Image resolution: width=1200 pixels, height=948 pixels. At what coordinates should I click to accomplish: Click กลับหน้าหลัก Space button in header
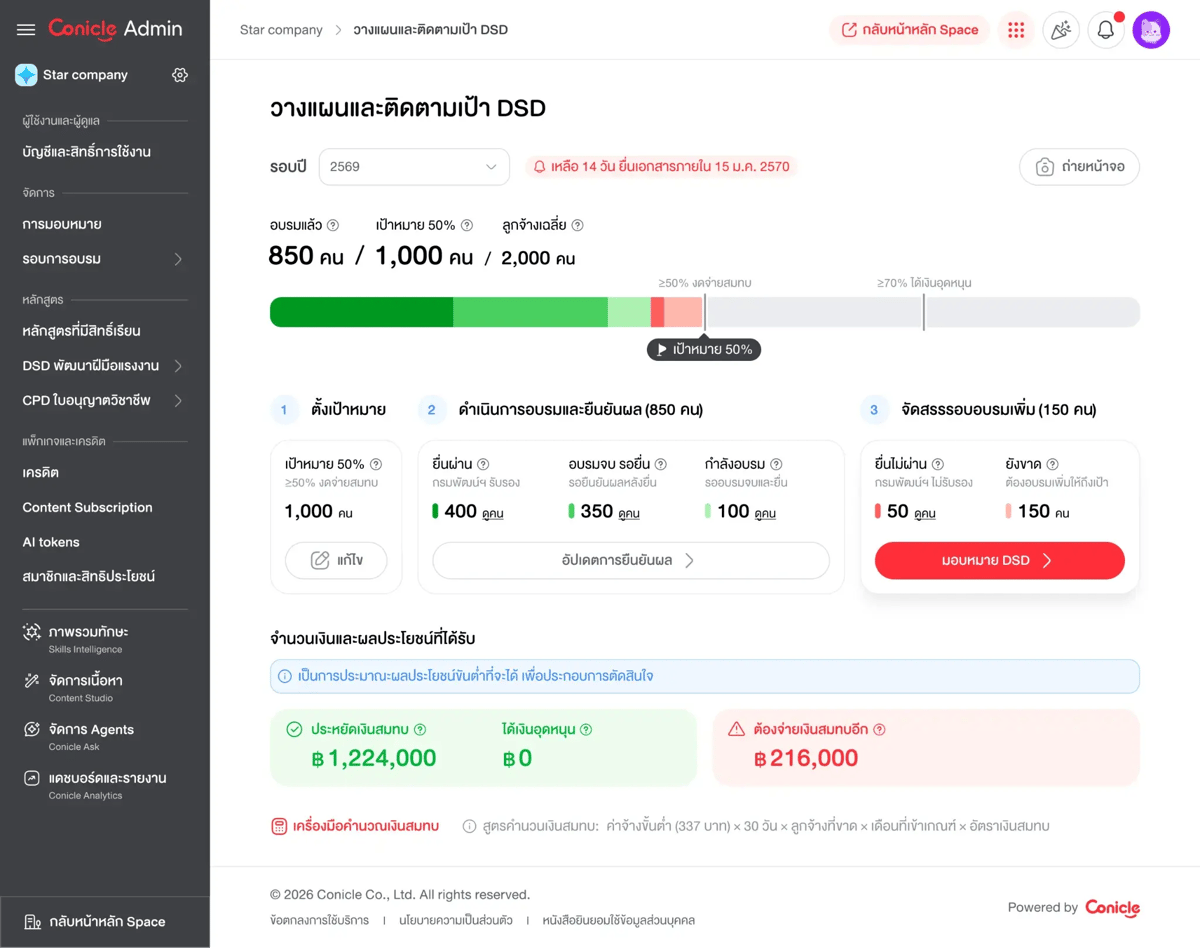coord(909,30)
